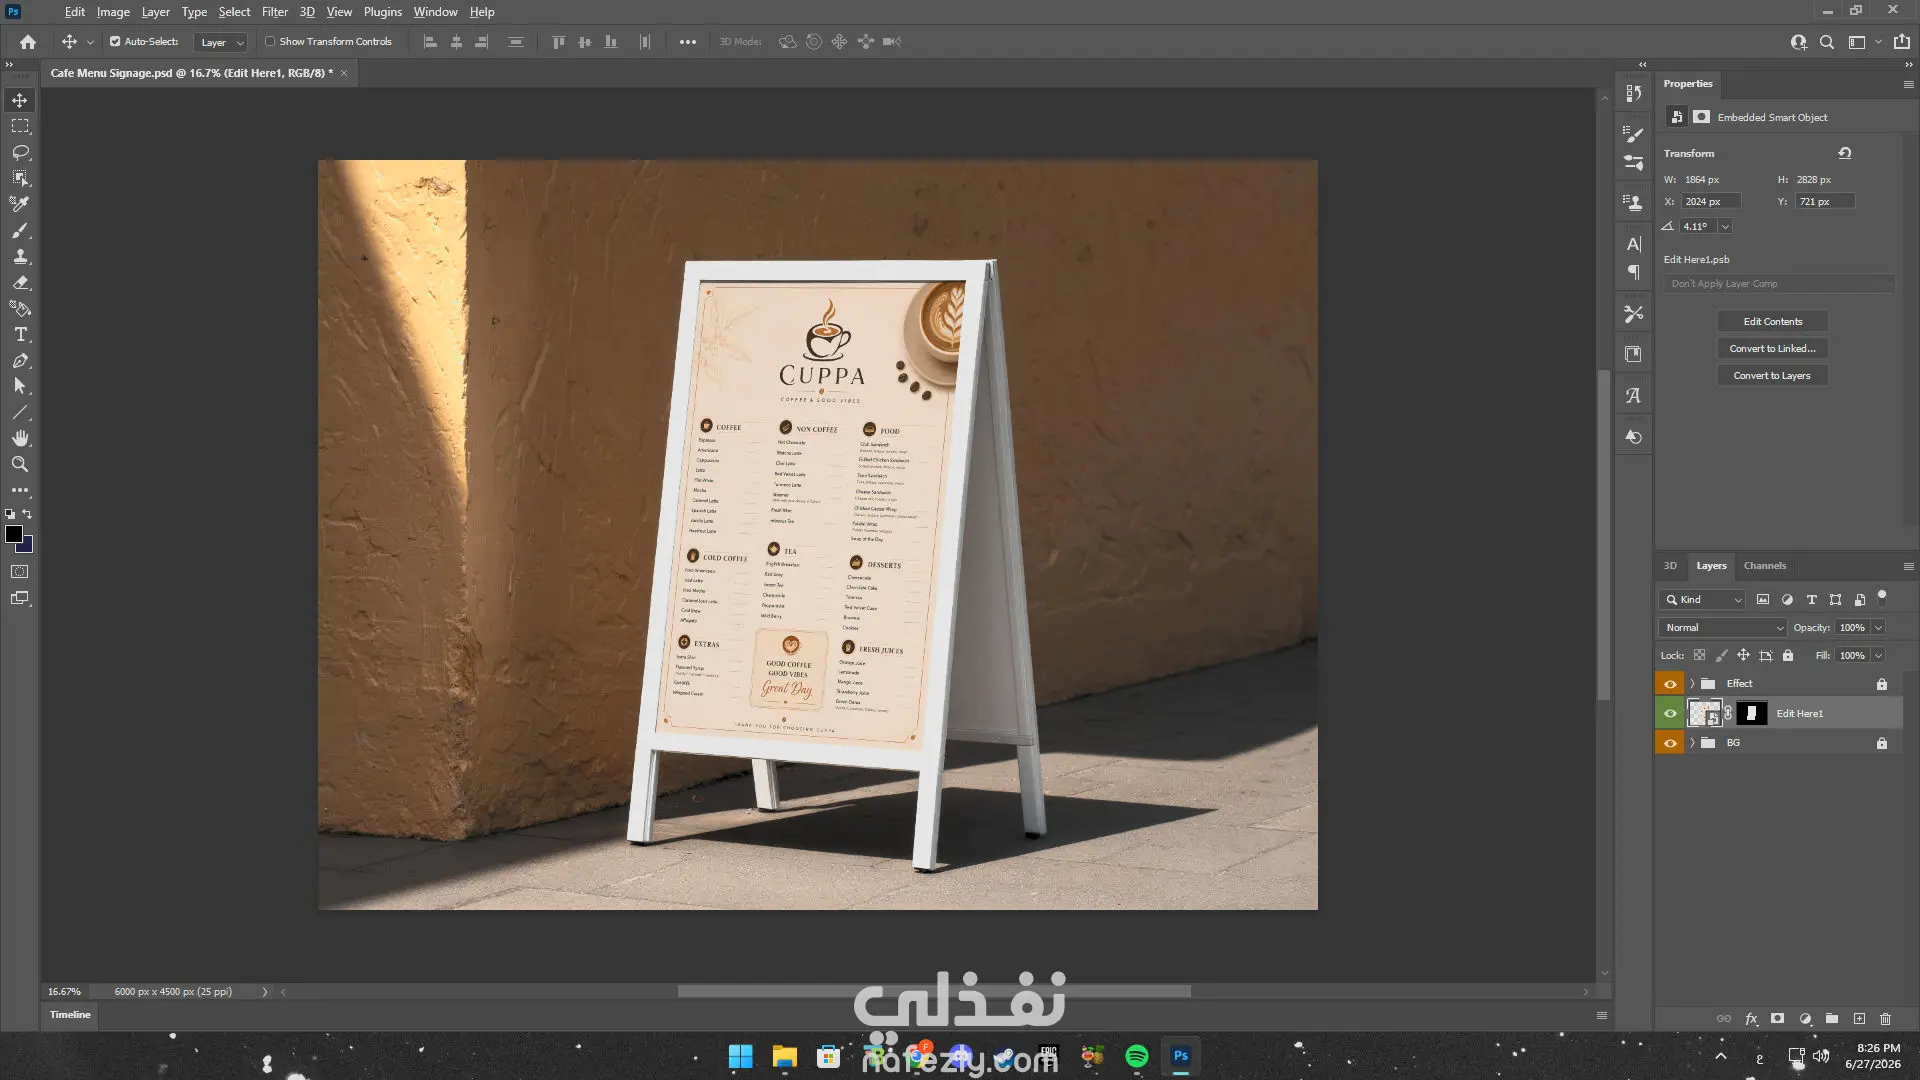Open the Glyphs panel icon

(1633, 396)
